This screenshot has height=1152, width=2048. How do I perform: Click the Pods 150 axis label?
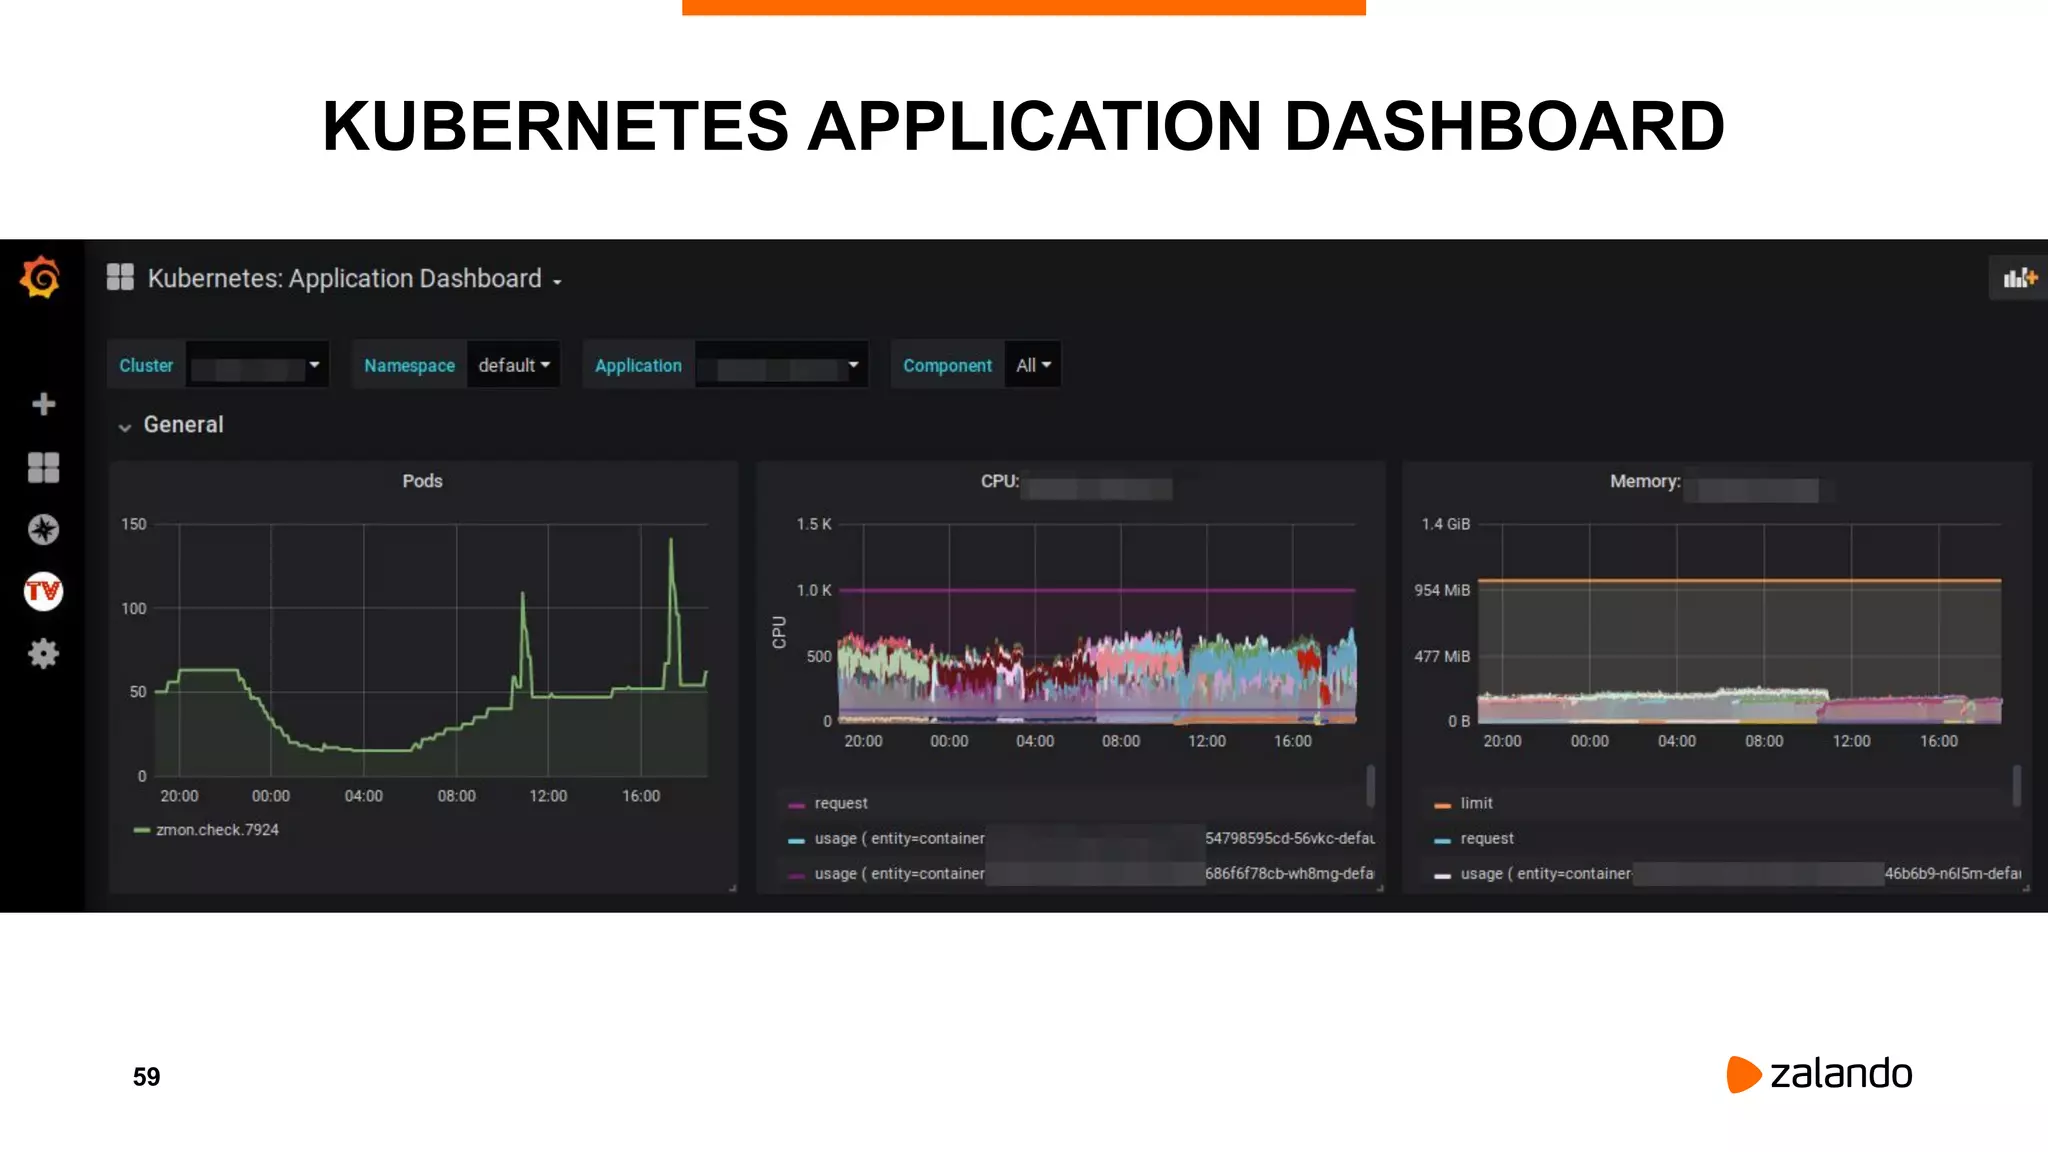134,524
